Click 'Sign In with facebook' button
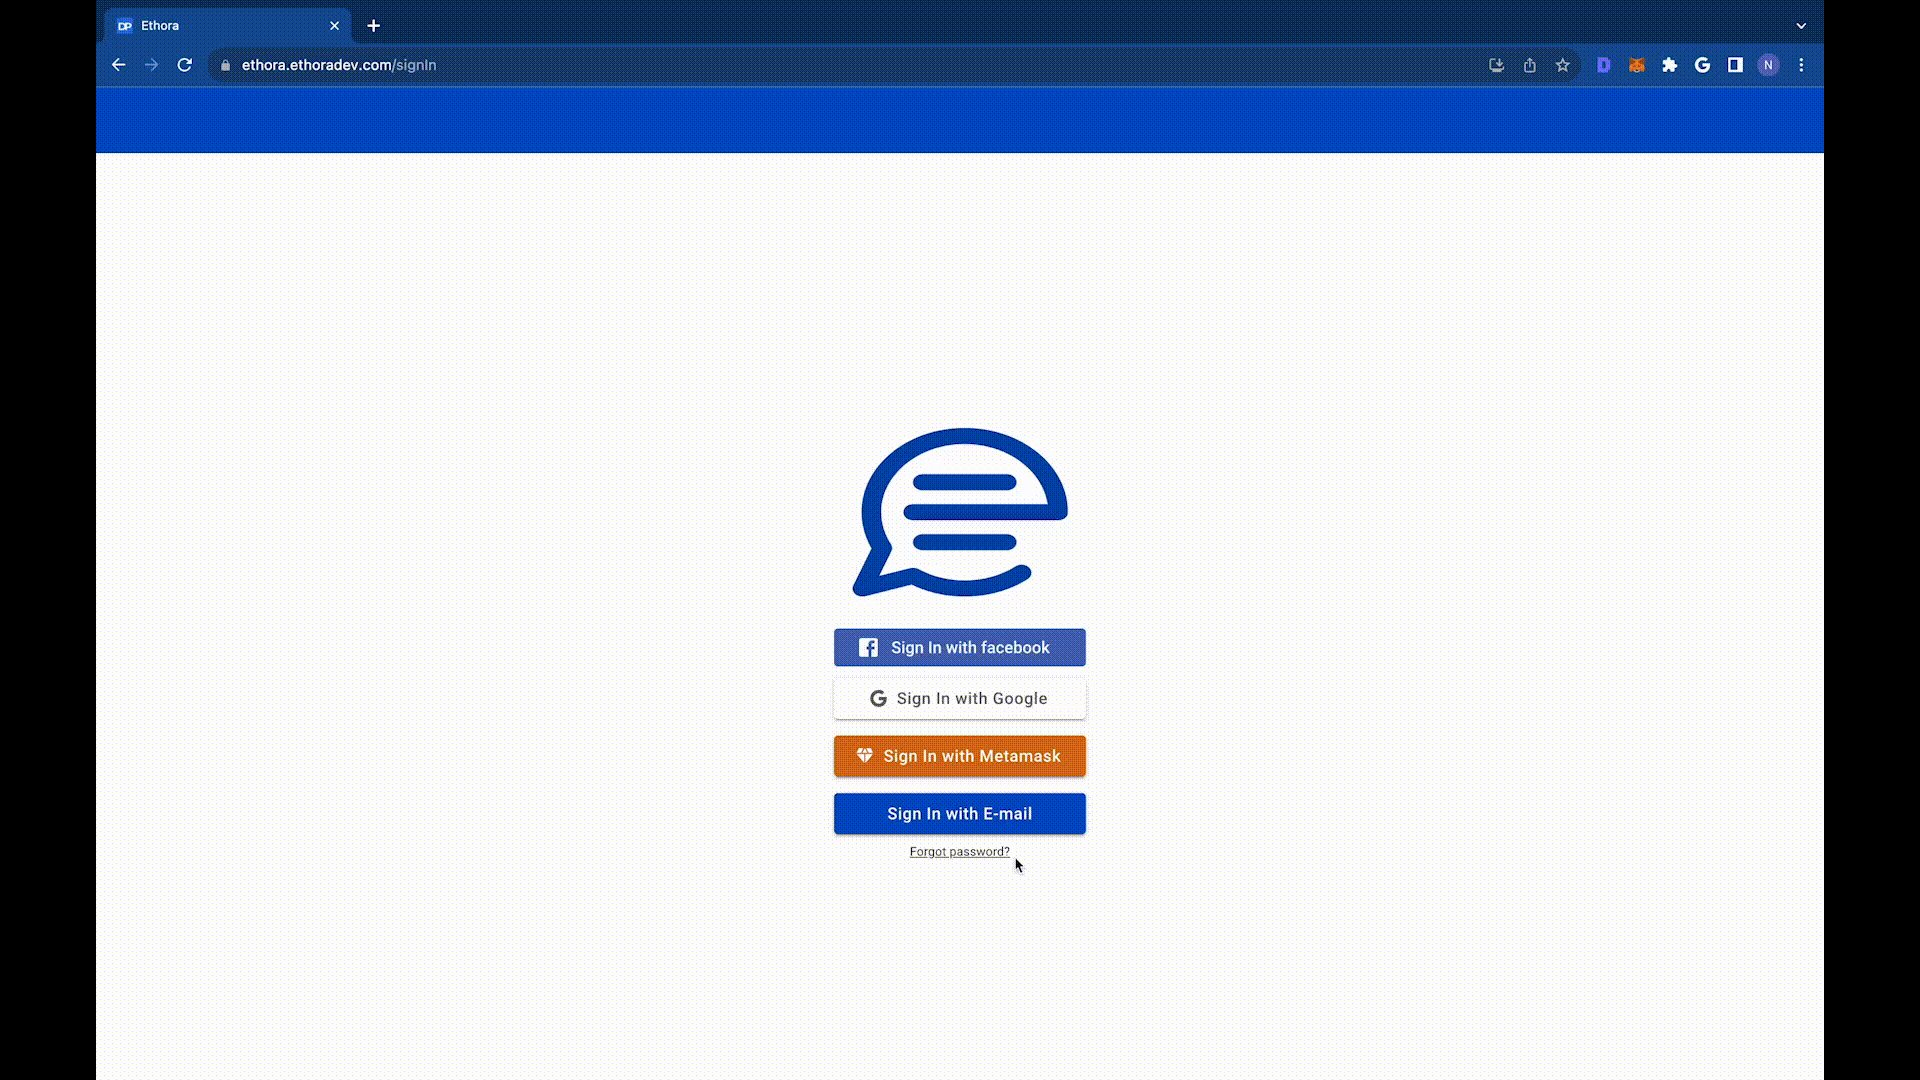This screenshot has width=1920, height=1080. click(960, 647)
